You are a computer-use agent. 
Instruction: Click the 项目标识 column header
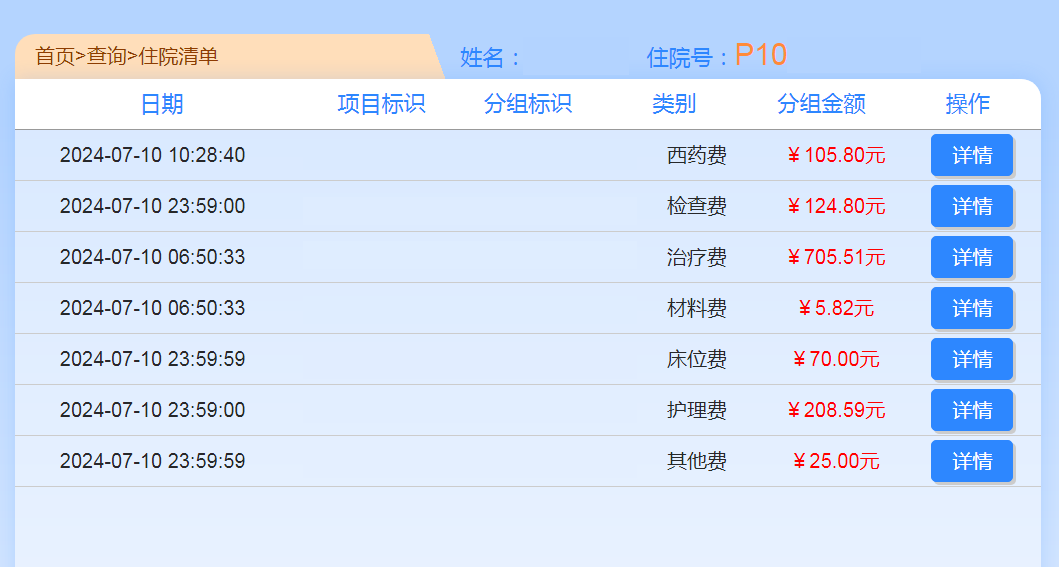(x=381, y=104)
